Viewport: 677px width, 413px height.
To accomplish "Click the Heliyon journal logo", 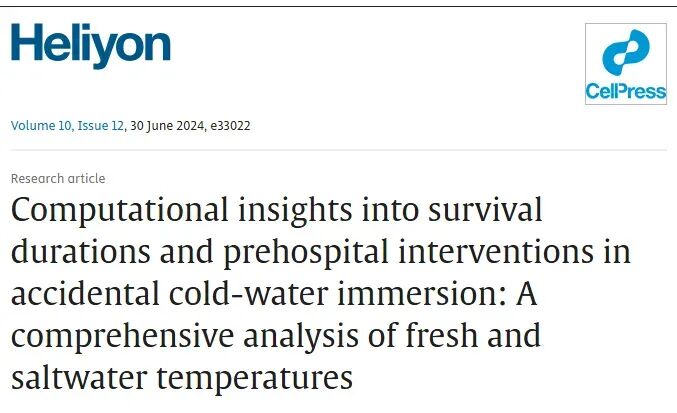I will point(91,46).
